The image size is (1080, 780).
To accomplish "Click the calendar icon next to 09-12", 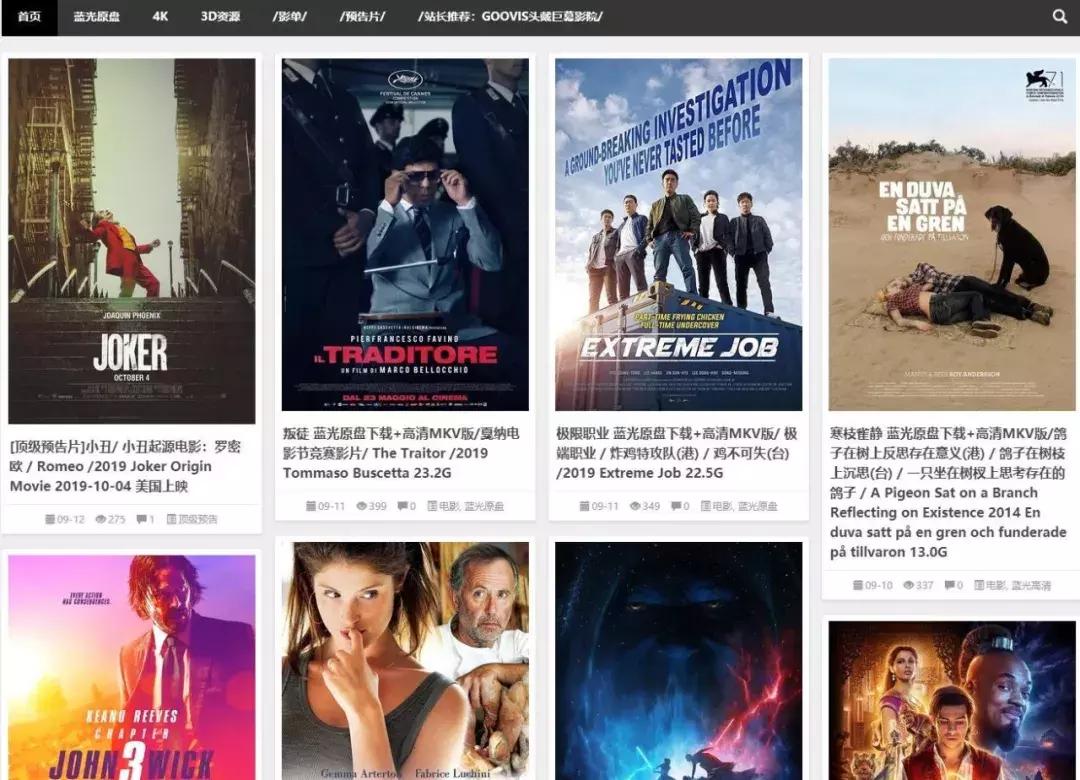I will (50, 519).
